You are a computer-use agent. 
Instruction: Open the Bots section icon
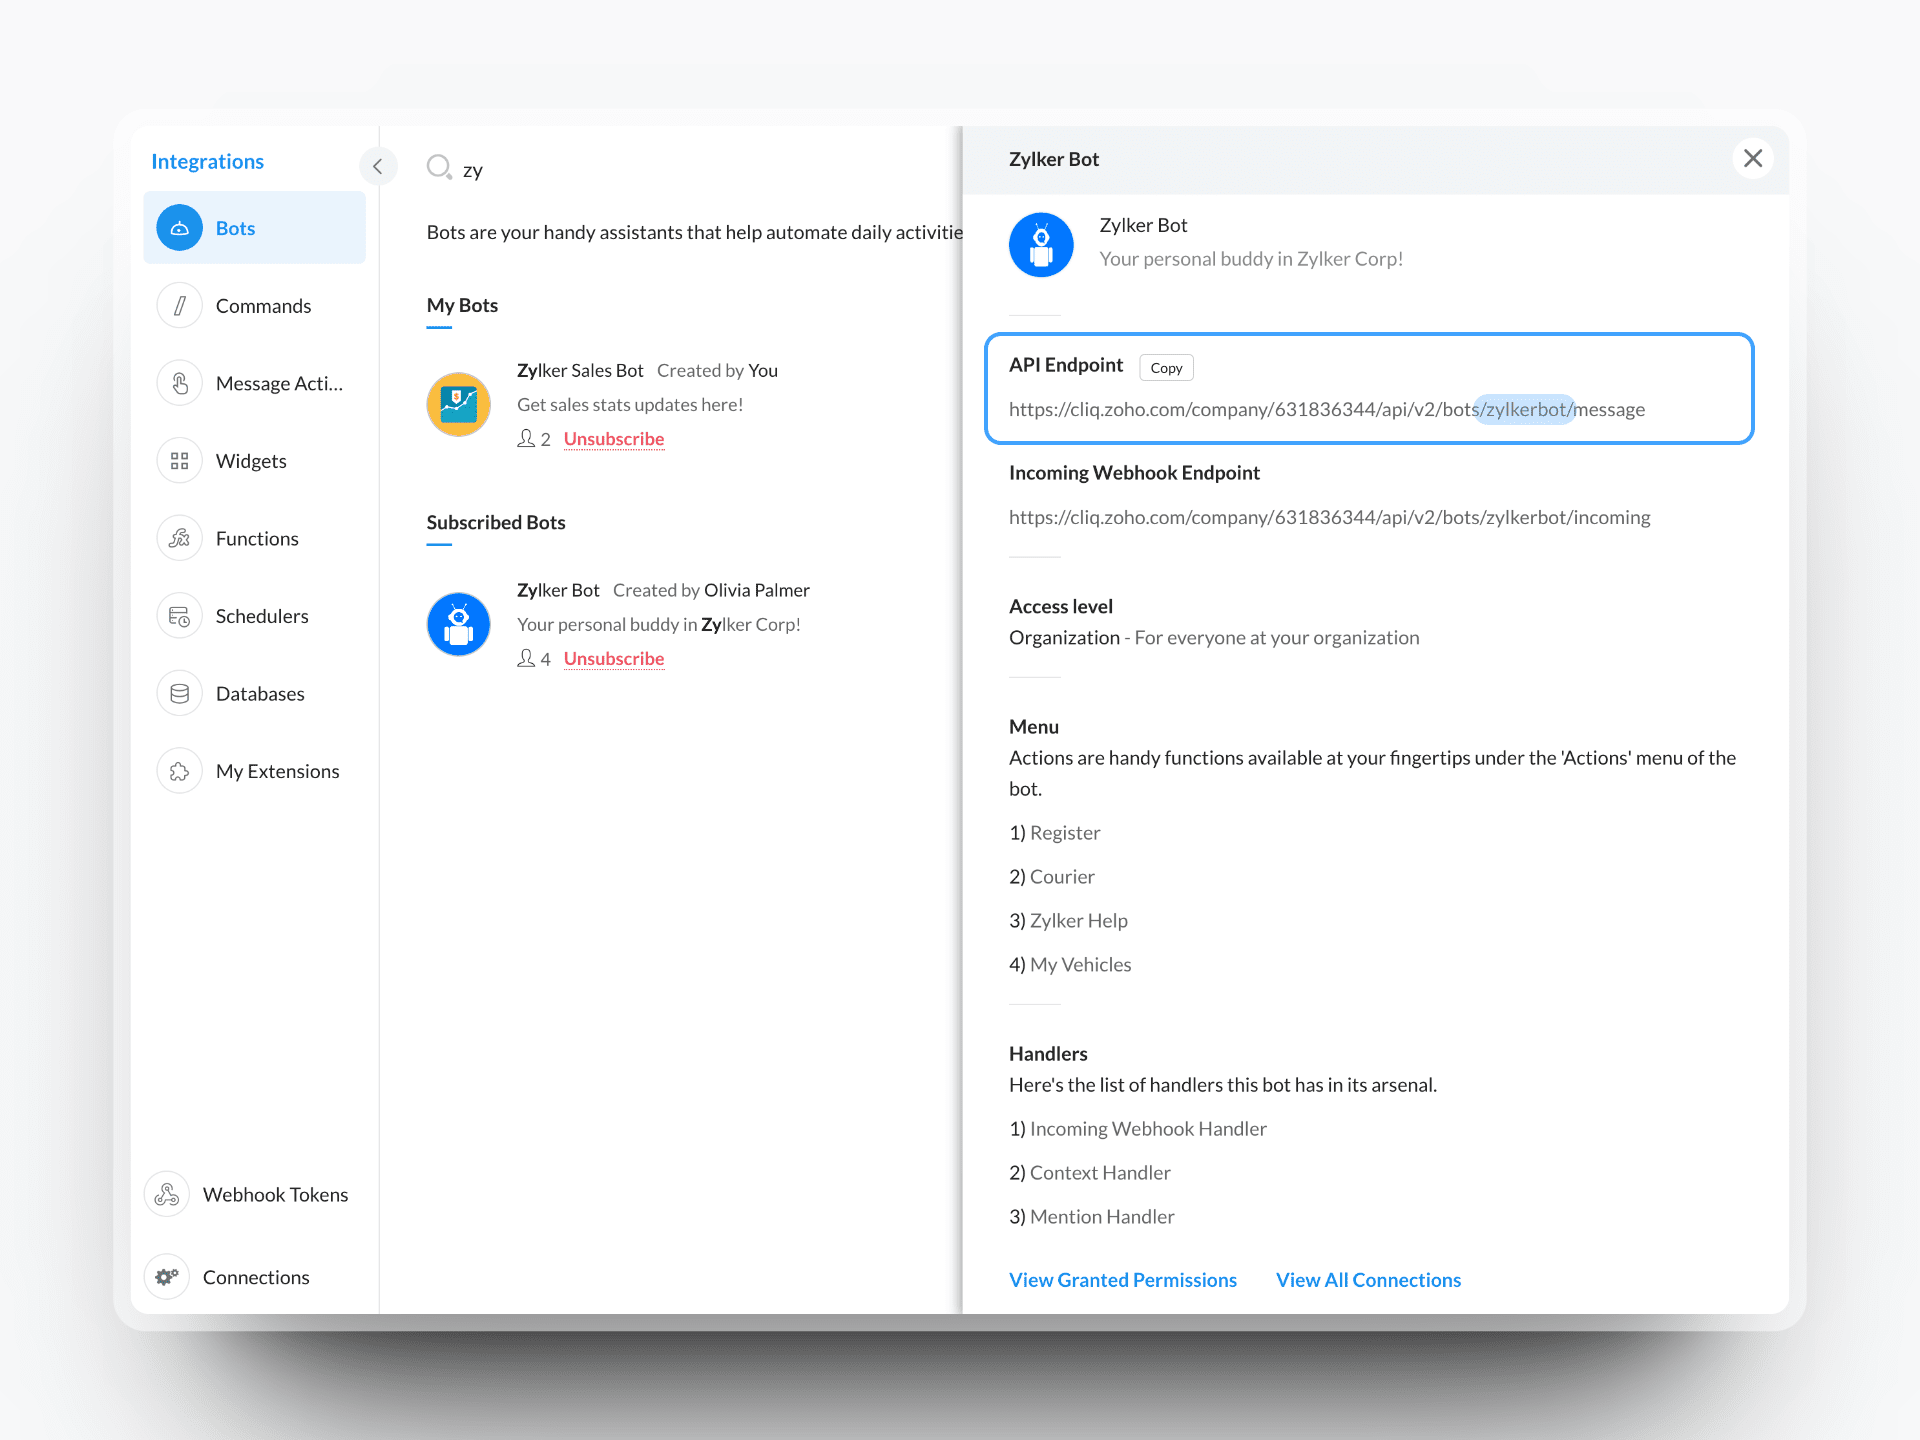(180, 228)
